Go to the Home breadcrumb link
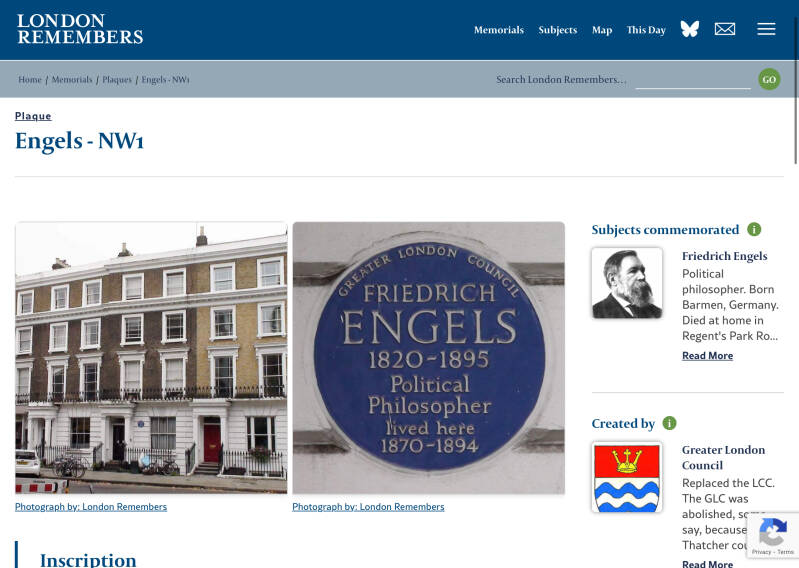 [x=30, y=79]
